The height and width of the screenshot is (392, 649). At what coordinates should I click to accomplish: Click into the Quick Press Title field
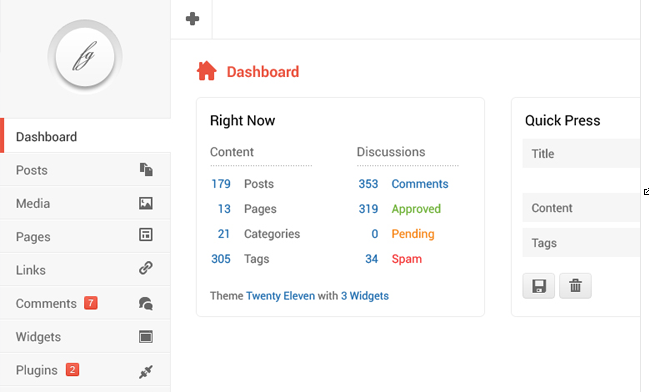581,154
